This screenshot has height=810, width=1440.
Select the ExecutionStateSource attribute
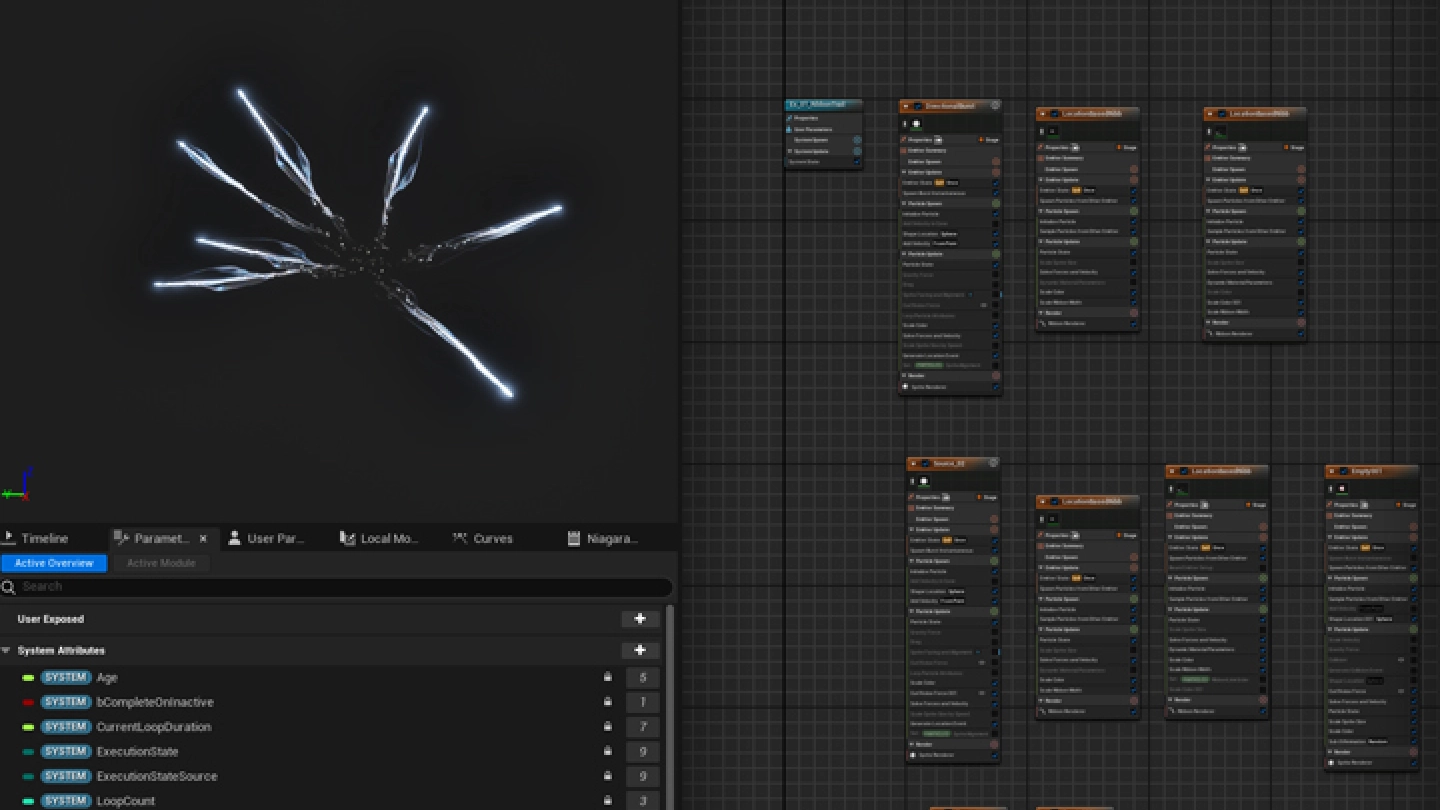click(157, 776)
